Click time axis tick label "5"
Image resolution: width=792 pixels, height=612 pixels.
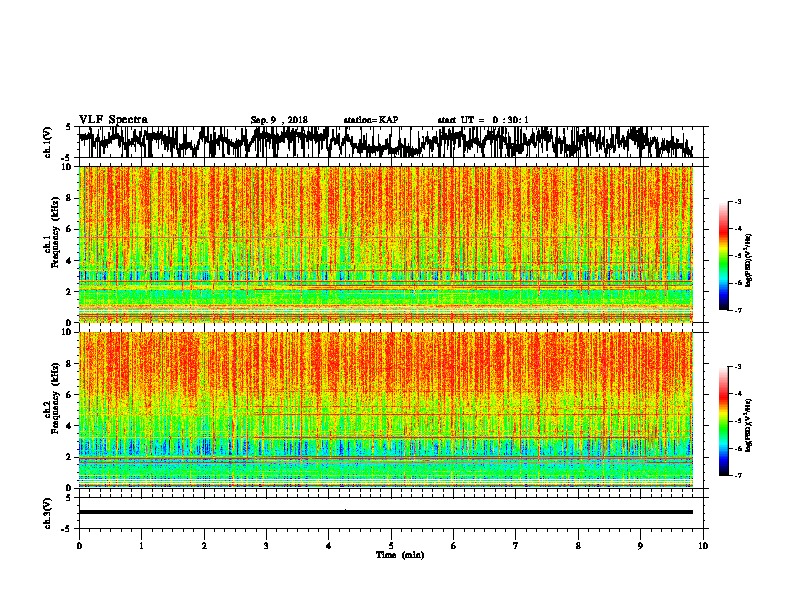(x=391, y=546)
